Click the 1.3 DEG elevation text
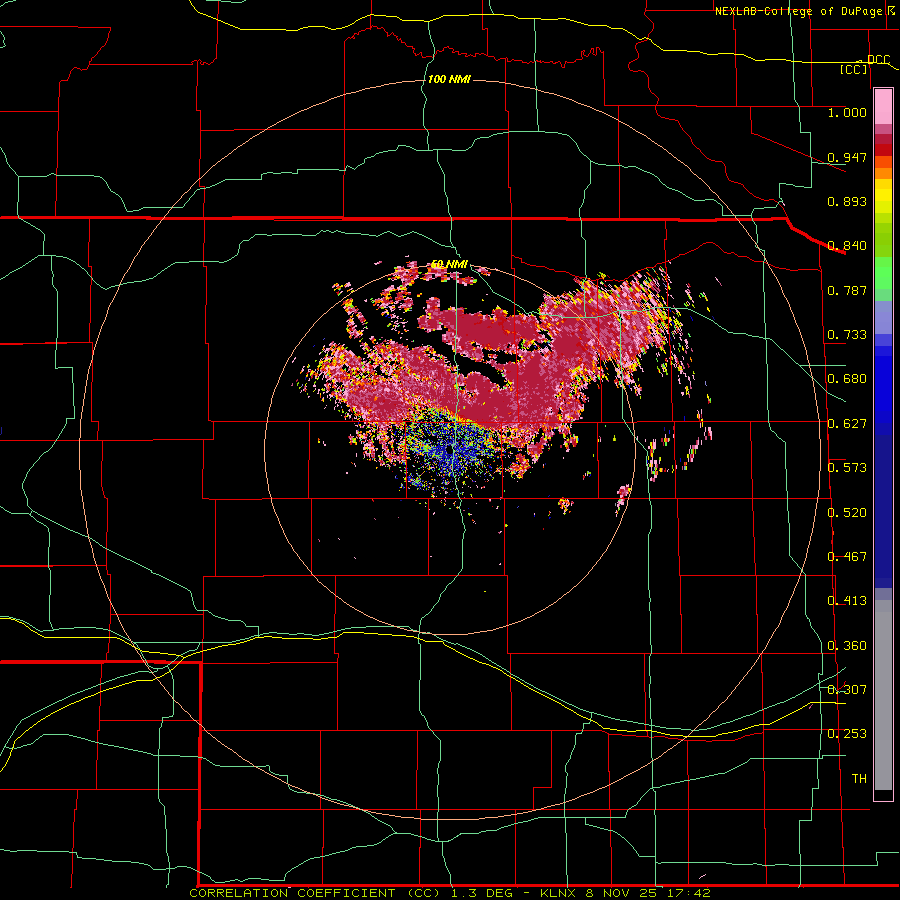The height and width of the screenshot is (900, 900). (482, 893)
